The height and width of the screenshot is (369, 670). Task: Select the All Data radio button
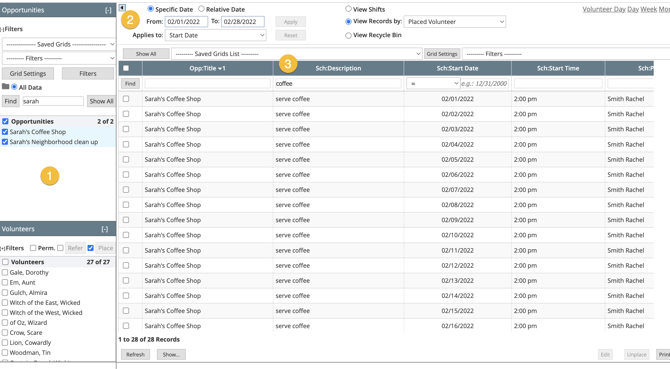(14, 87)
